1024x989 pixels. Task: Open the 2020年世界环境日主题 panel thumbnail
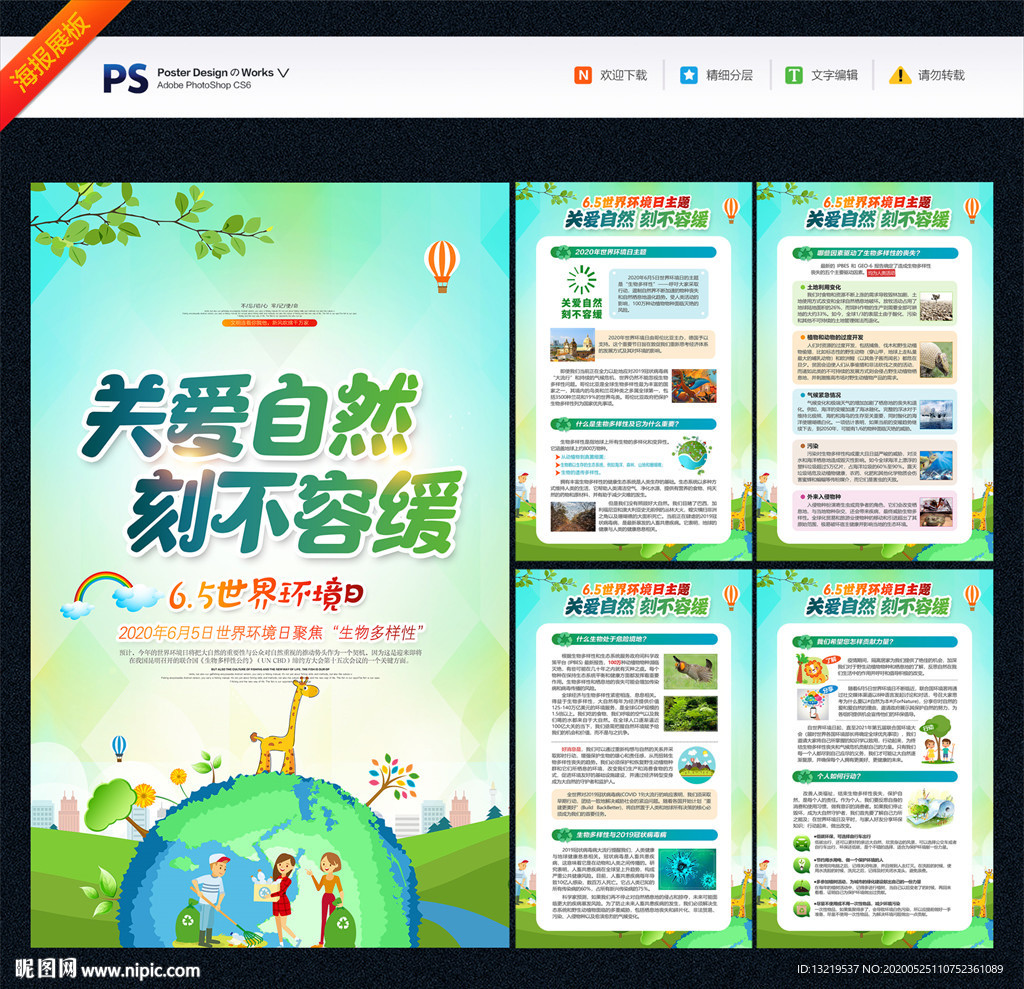click(633, 370)
